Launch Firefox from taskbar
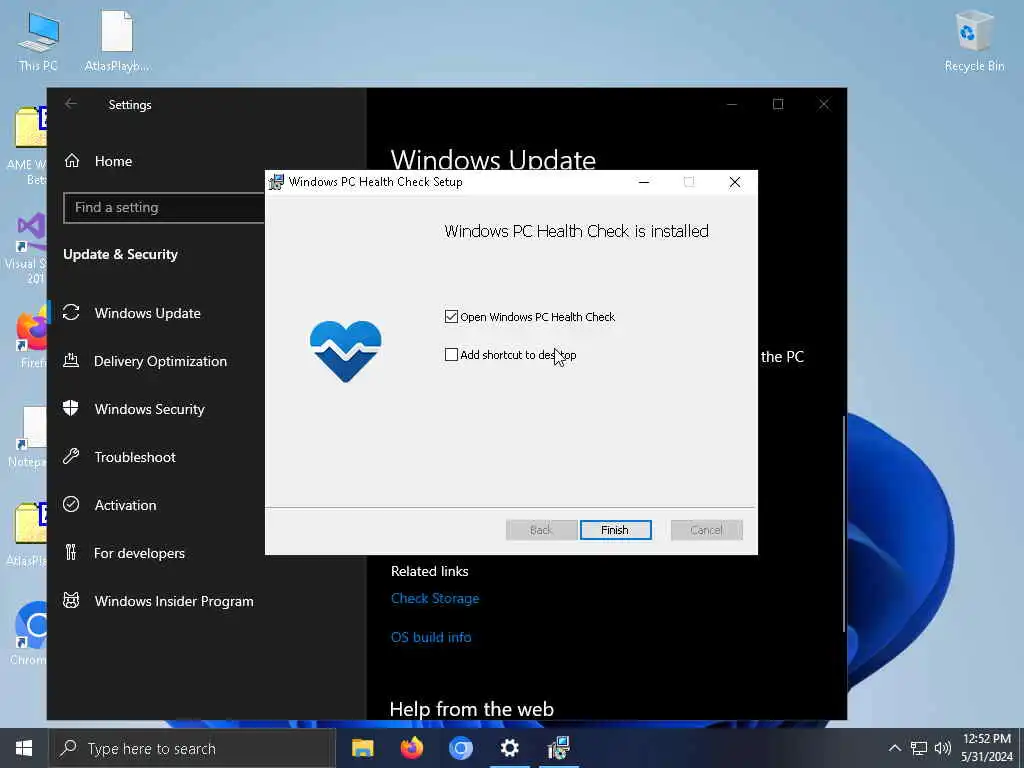The height and width of the screenshot is (768, 1024). point(411,748)
